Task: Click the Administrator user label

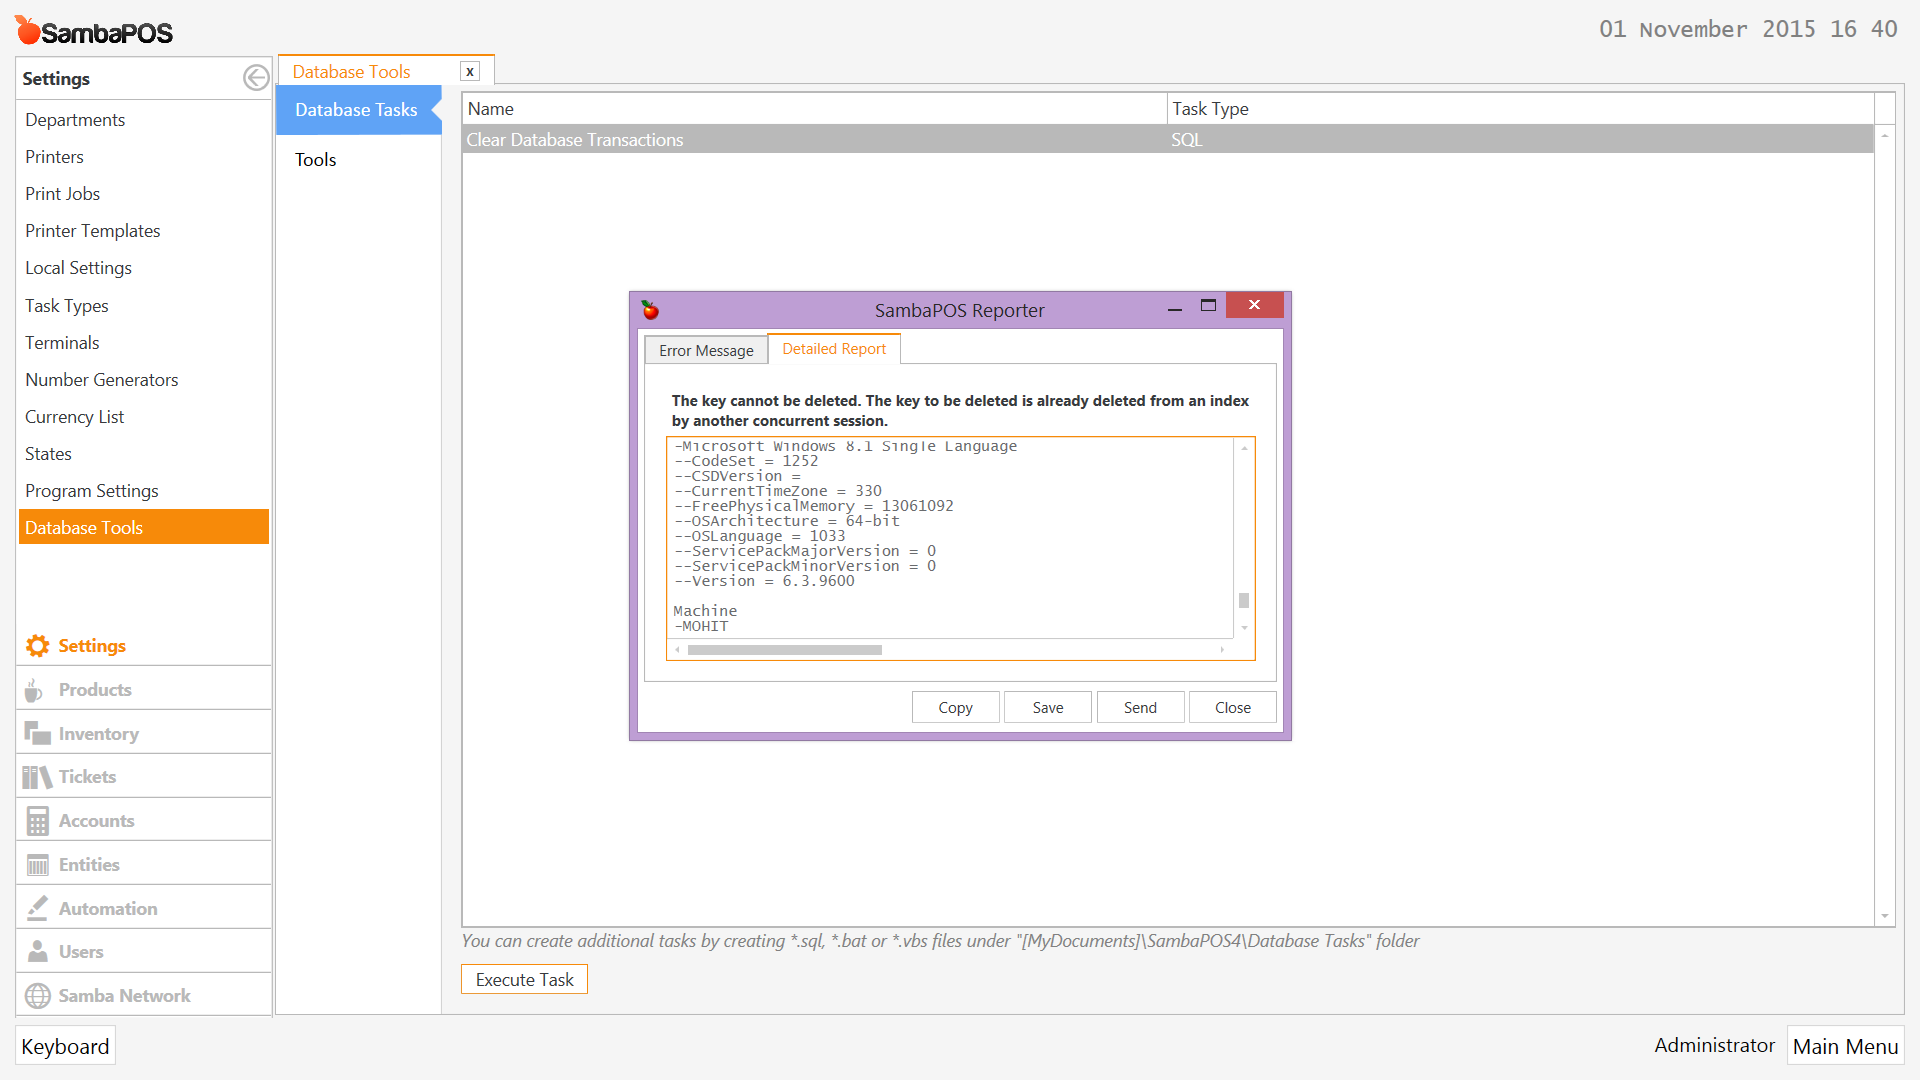Action: 1714,1045
